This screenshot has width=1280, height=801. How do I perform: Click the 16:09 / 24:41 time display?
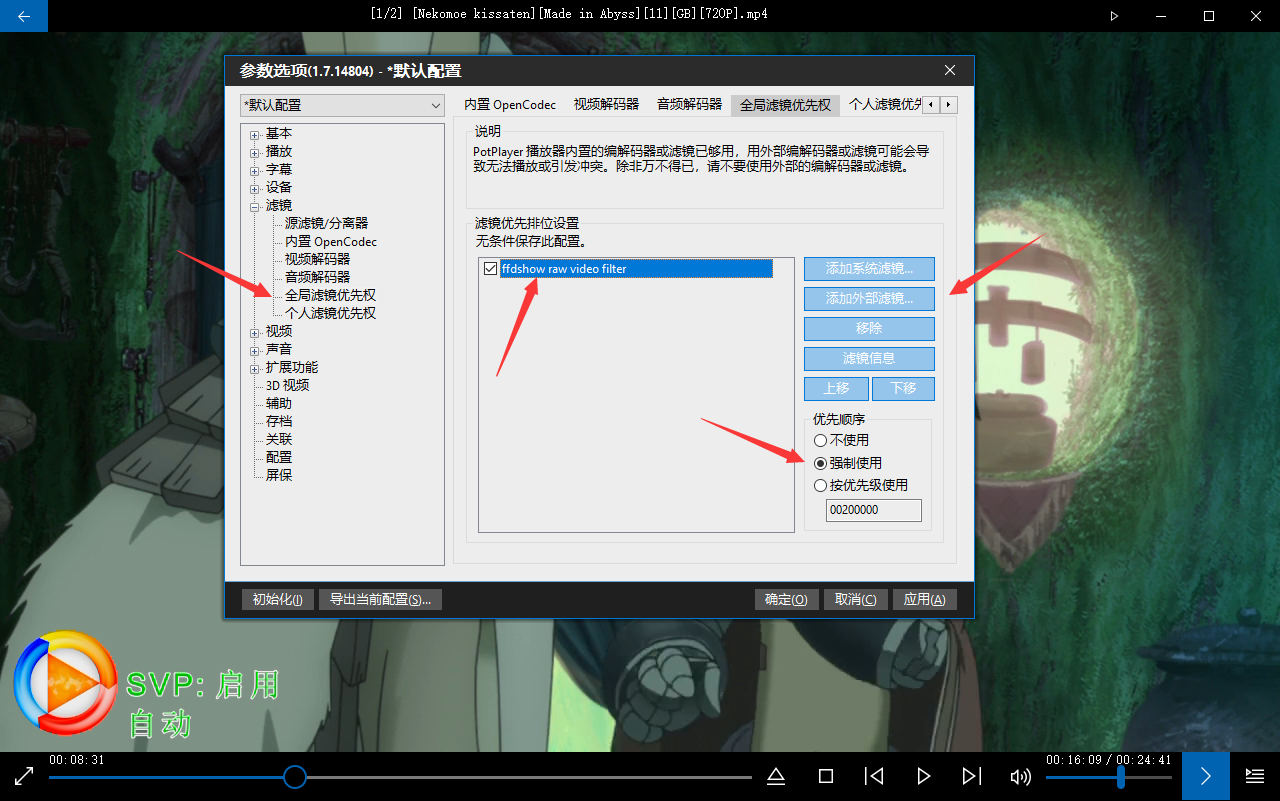coord(1108,760)
